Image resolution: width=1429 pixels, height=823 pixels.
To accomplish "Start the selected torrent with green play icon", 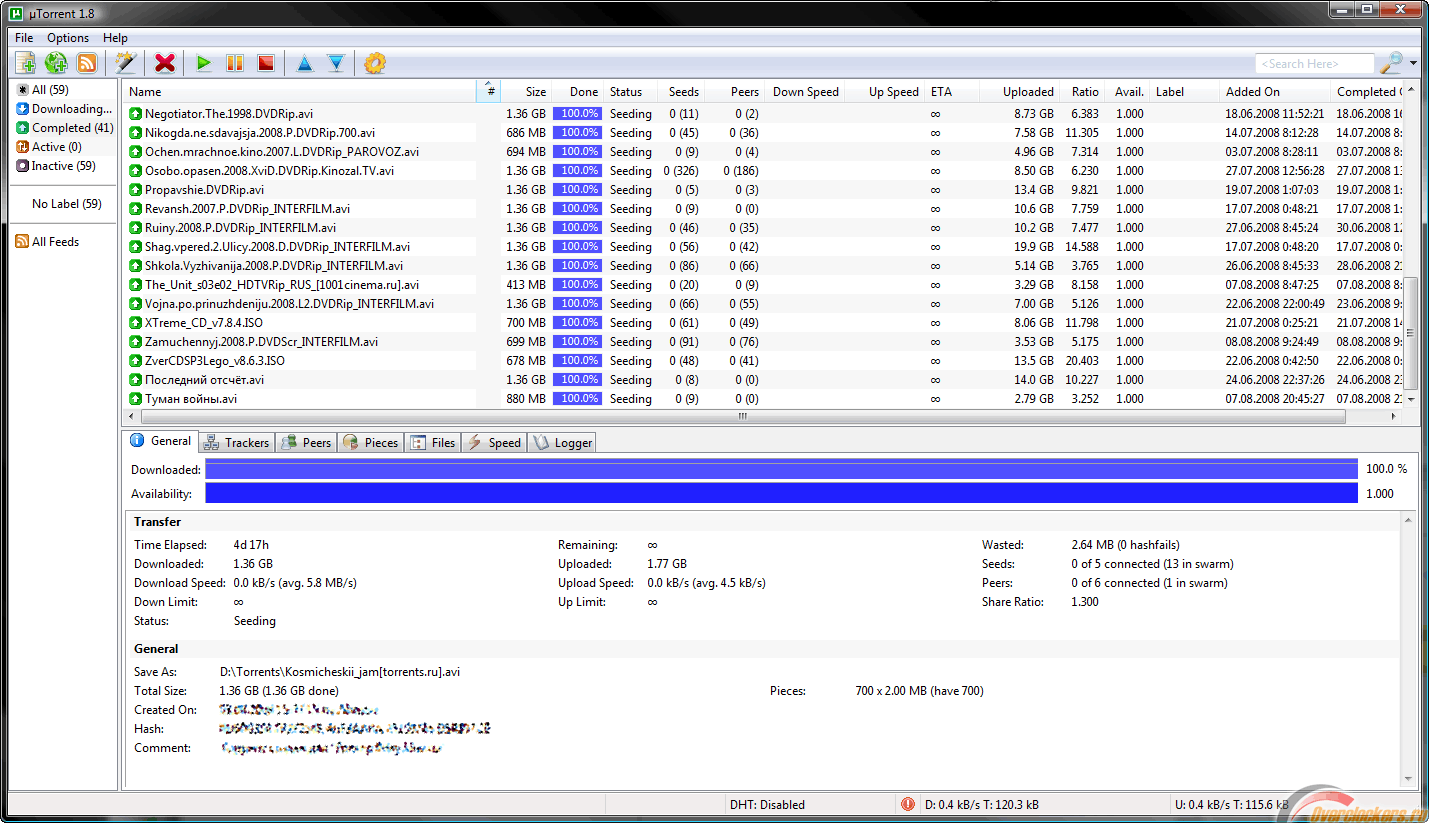I will pos(204,62).
